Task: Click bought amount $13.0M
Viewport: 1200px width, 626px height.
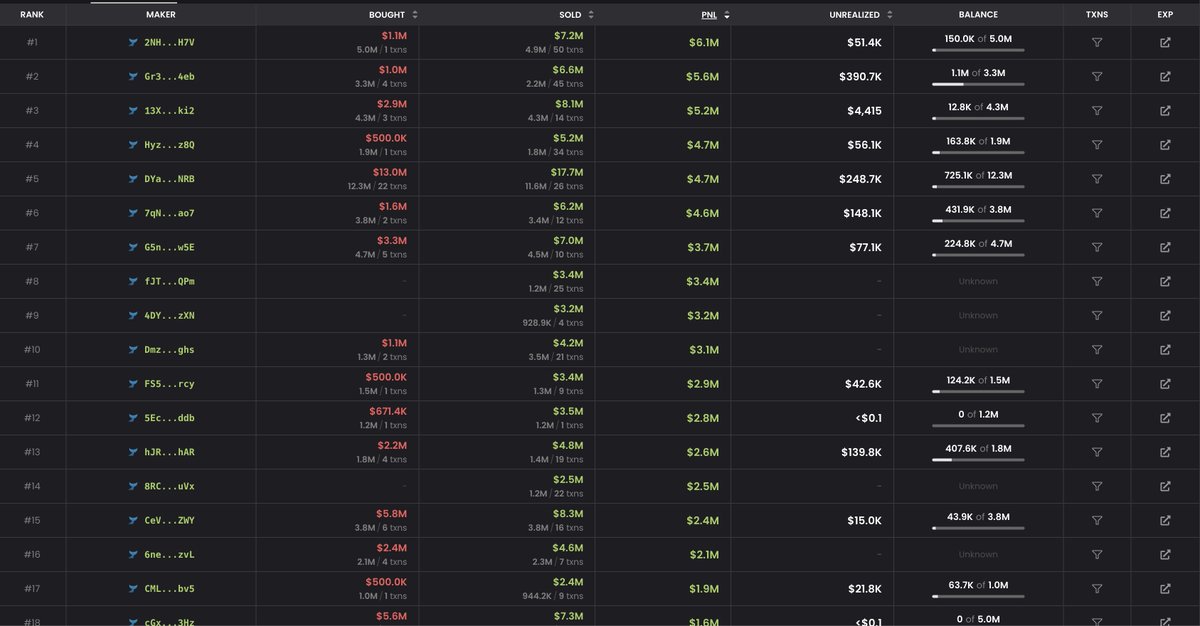Action: coord(391,172)
